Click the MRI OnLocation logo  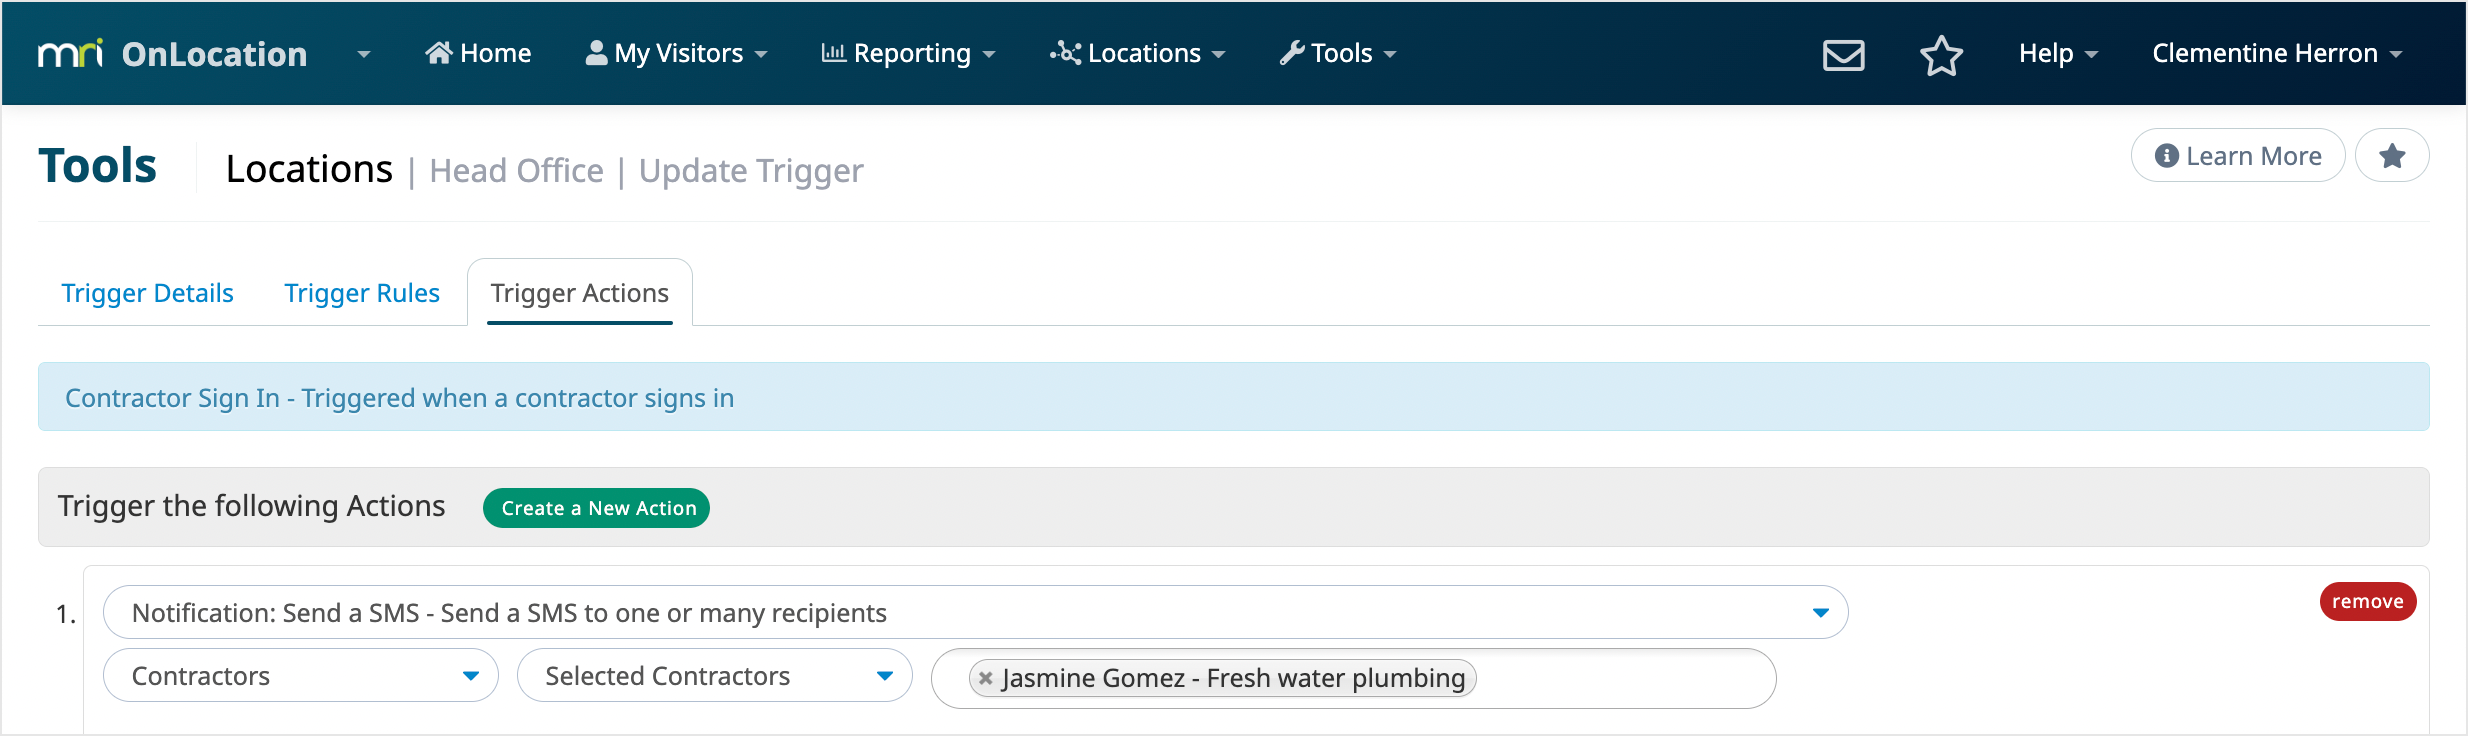(172, 54)
